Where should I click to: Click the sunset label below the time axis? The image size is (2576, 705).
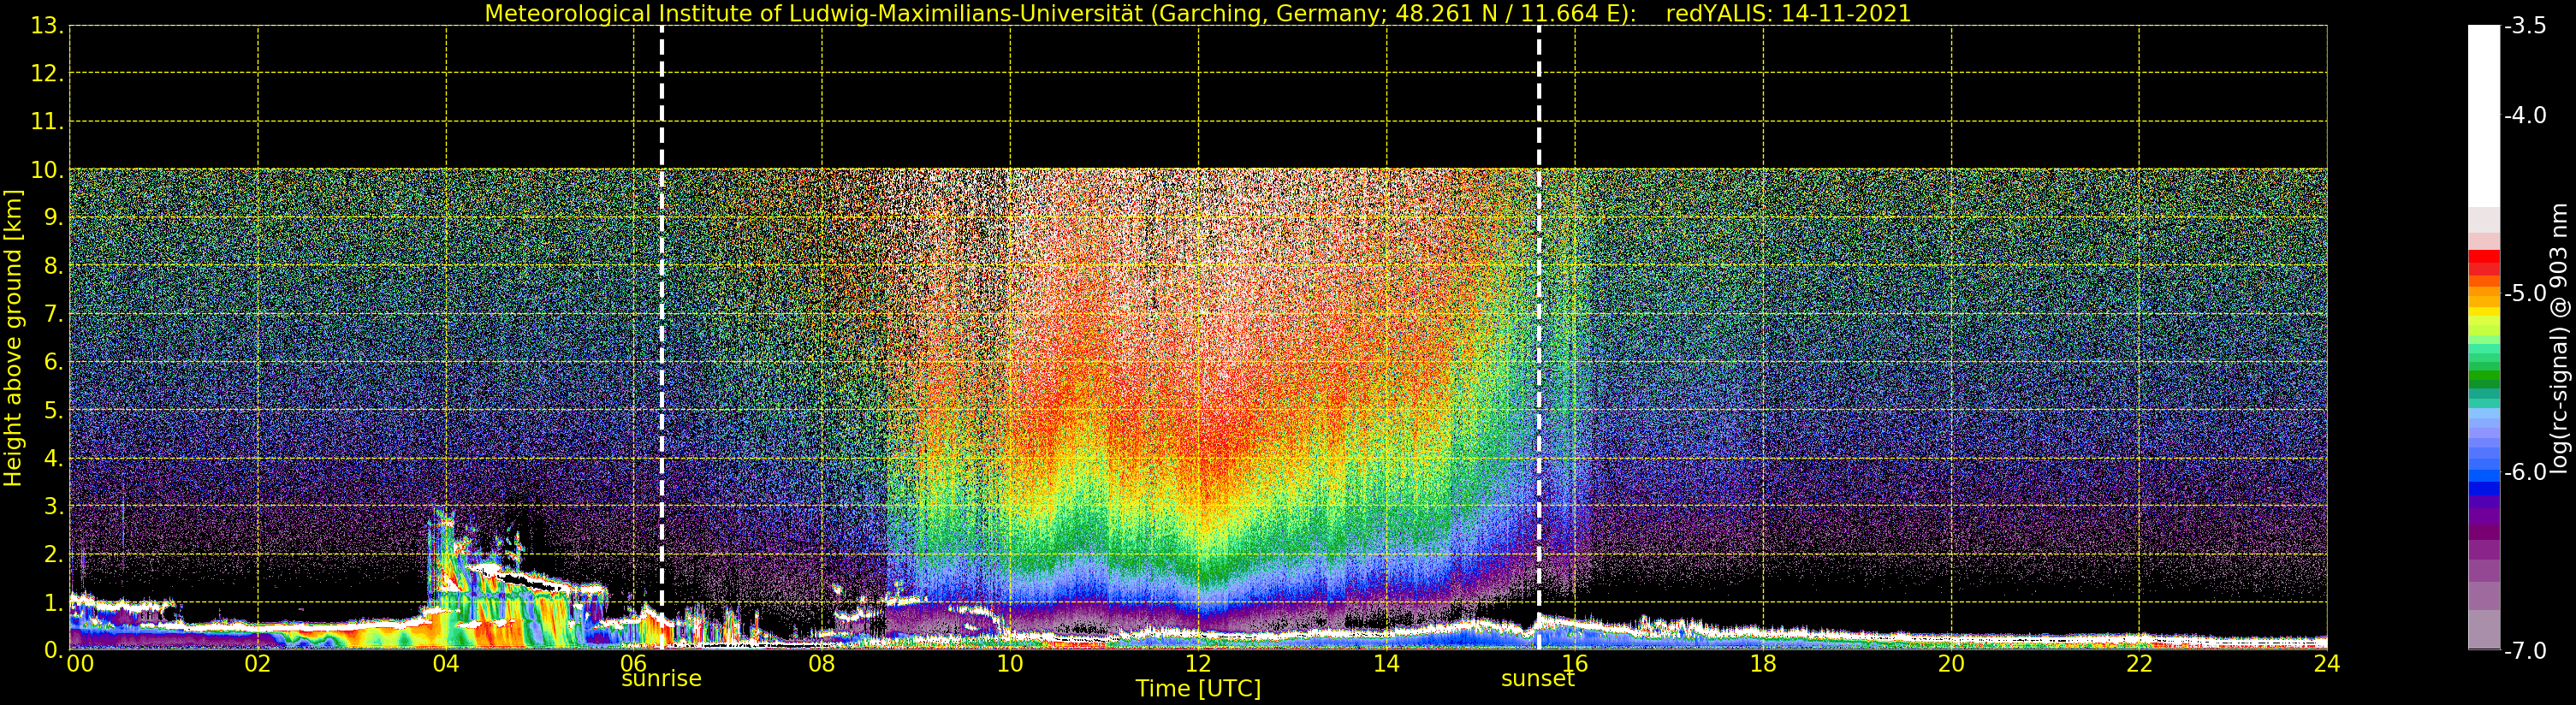(1537, 679)
